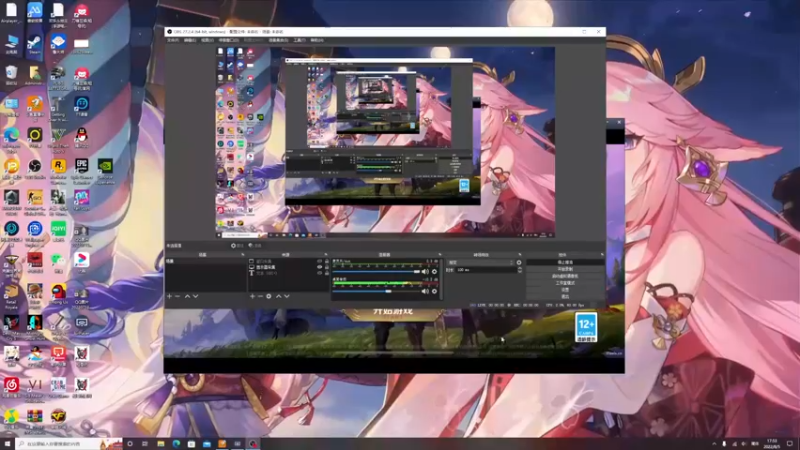Open WeChat desktop icon

(58, 262)
